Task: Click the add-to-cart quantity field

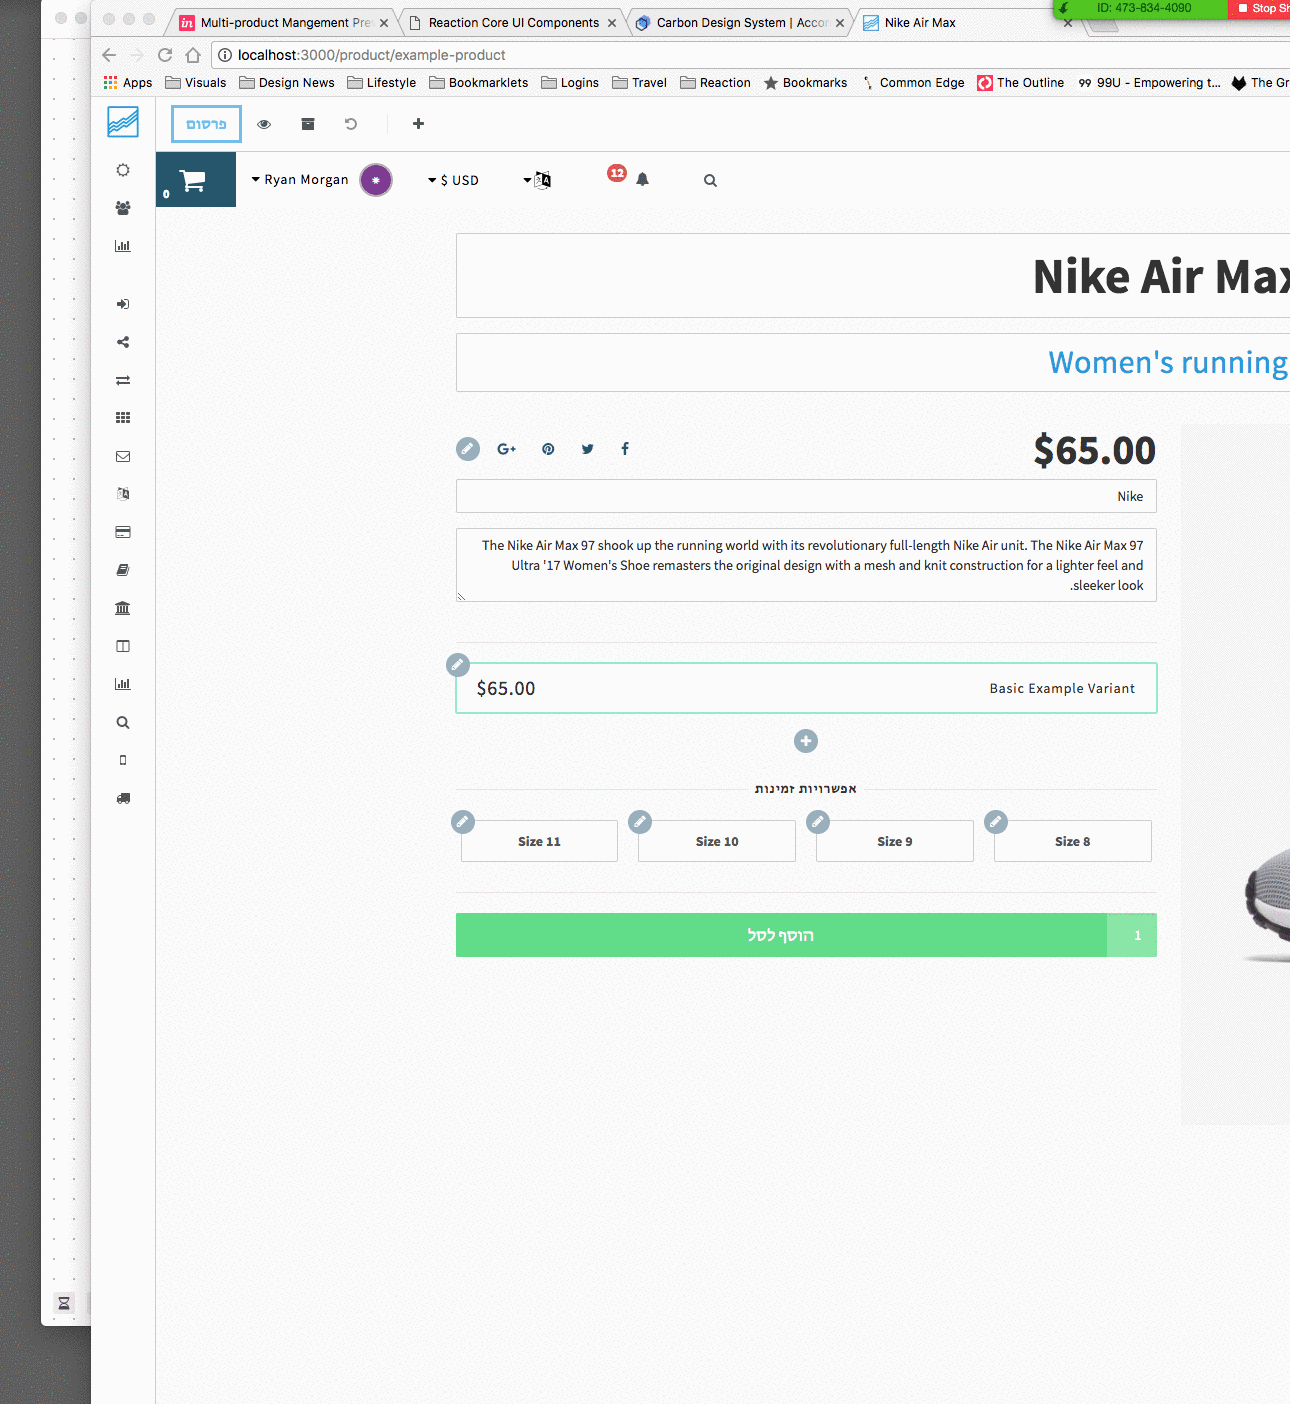Action: pos(1132,935)
